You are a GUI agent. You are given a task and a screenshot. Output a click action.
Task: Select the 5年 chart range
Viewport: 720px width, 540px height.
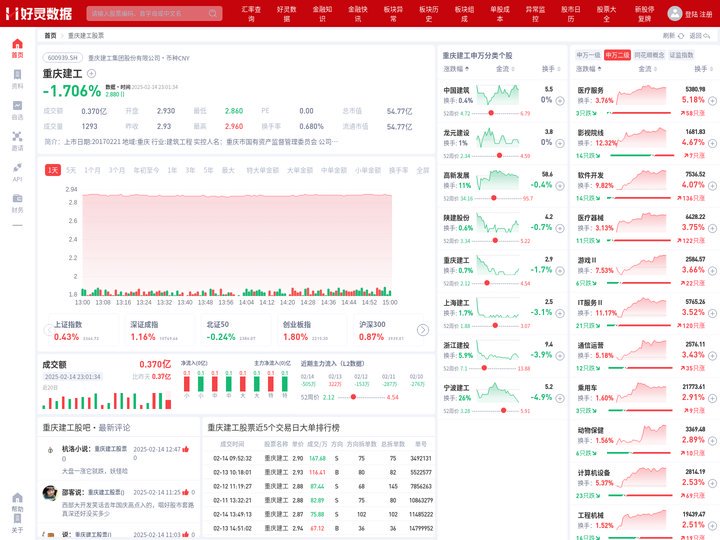[208, 170]
